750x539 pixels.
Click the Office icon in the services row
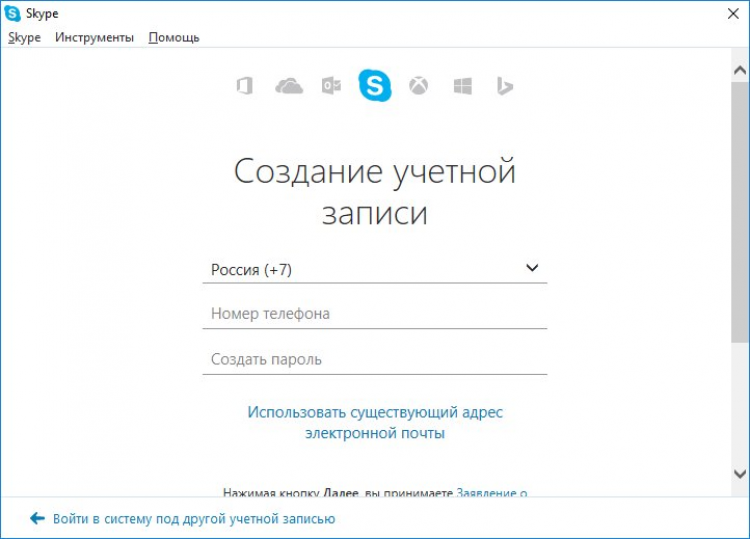245,86
